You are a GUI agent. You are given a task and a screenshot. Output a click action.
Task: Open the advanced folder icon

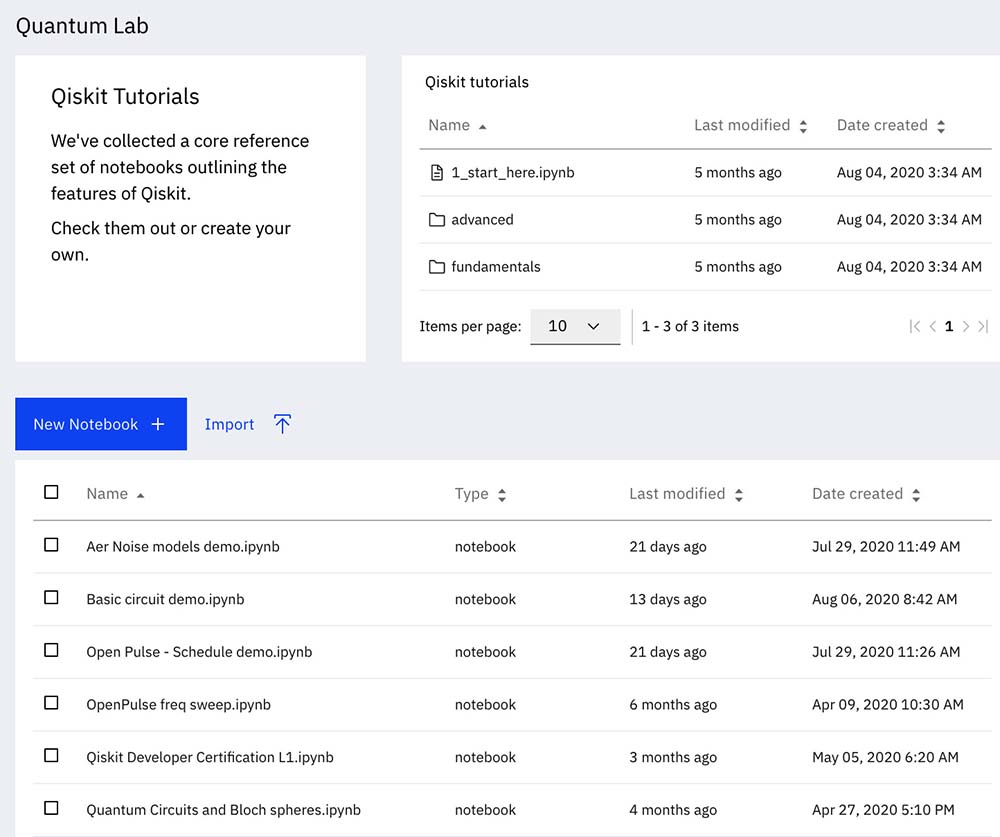[436, 220]
